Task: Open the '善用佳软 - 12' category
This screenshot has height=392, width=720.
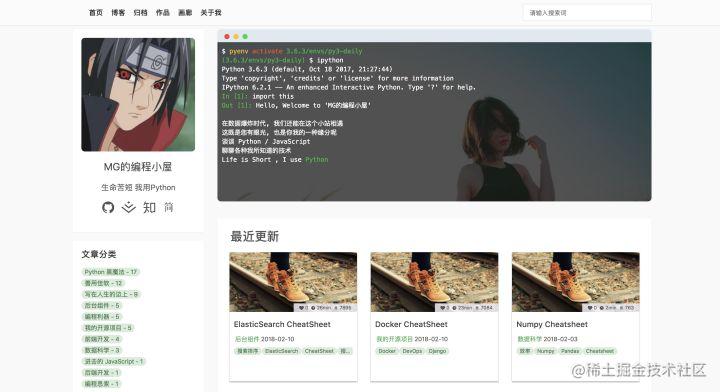Action: click(x=103, y=283)
